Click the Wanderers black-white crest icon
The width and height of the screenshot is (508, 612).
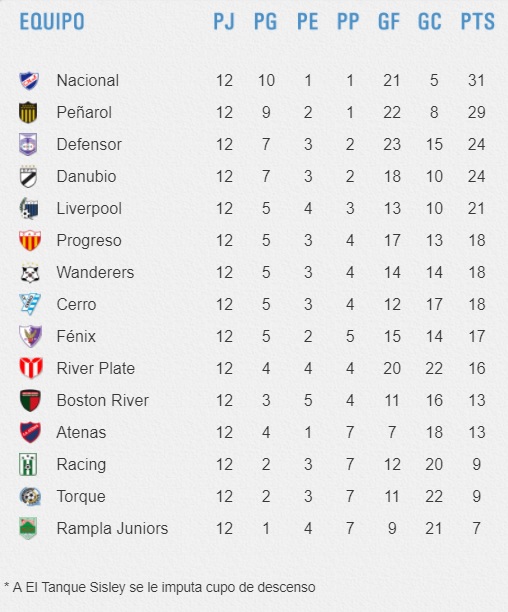coord(30,272)
